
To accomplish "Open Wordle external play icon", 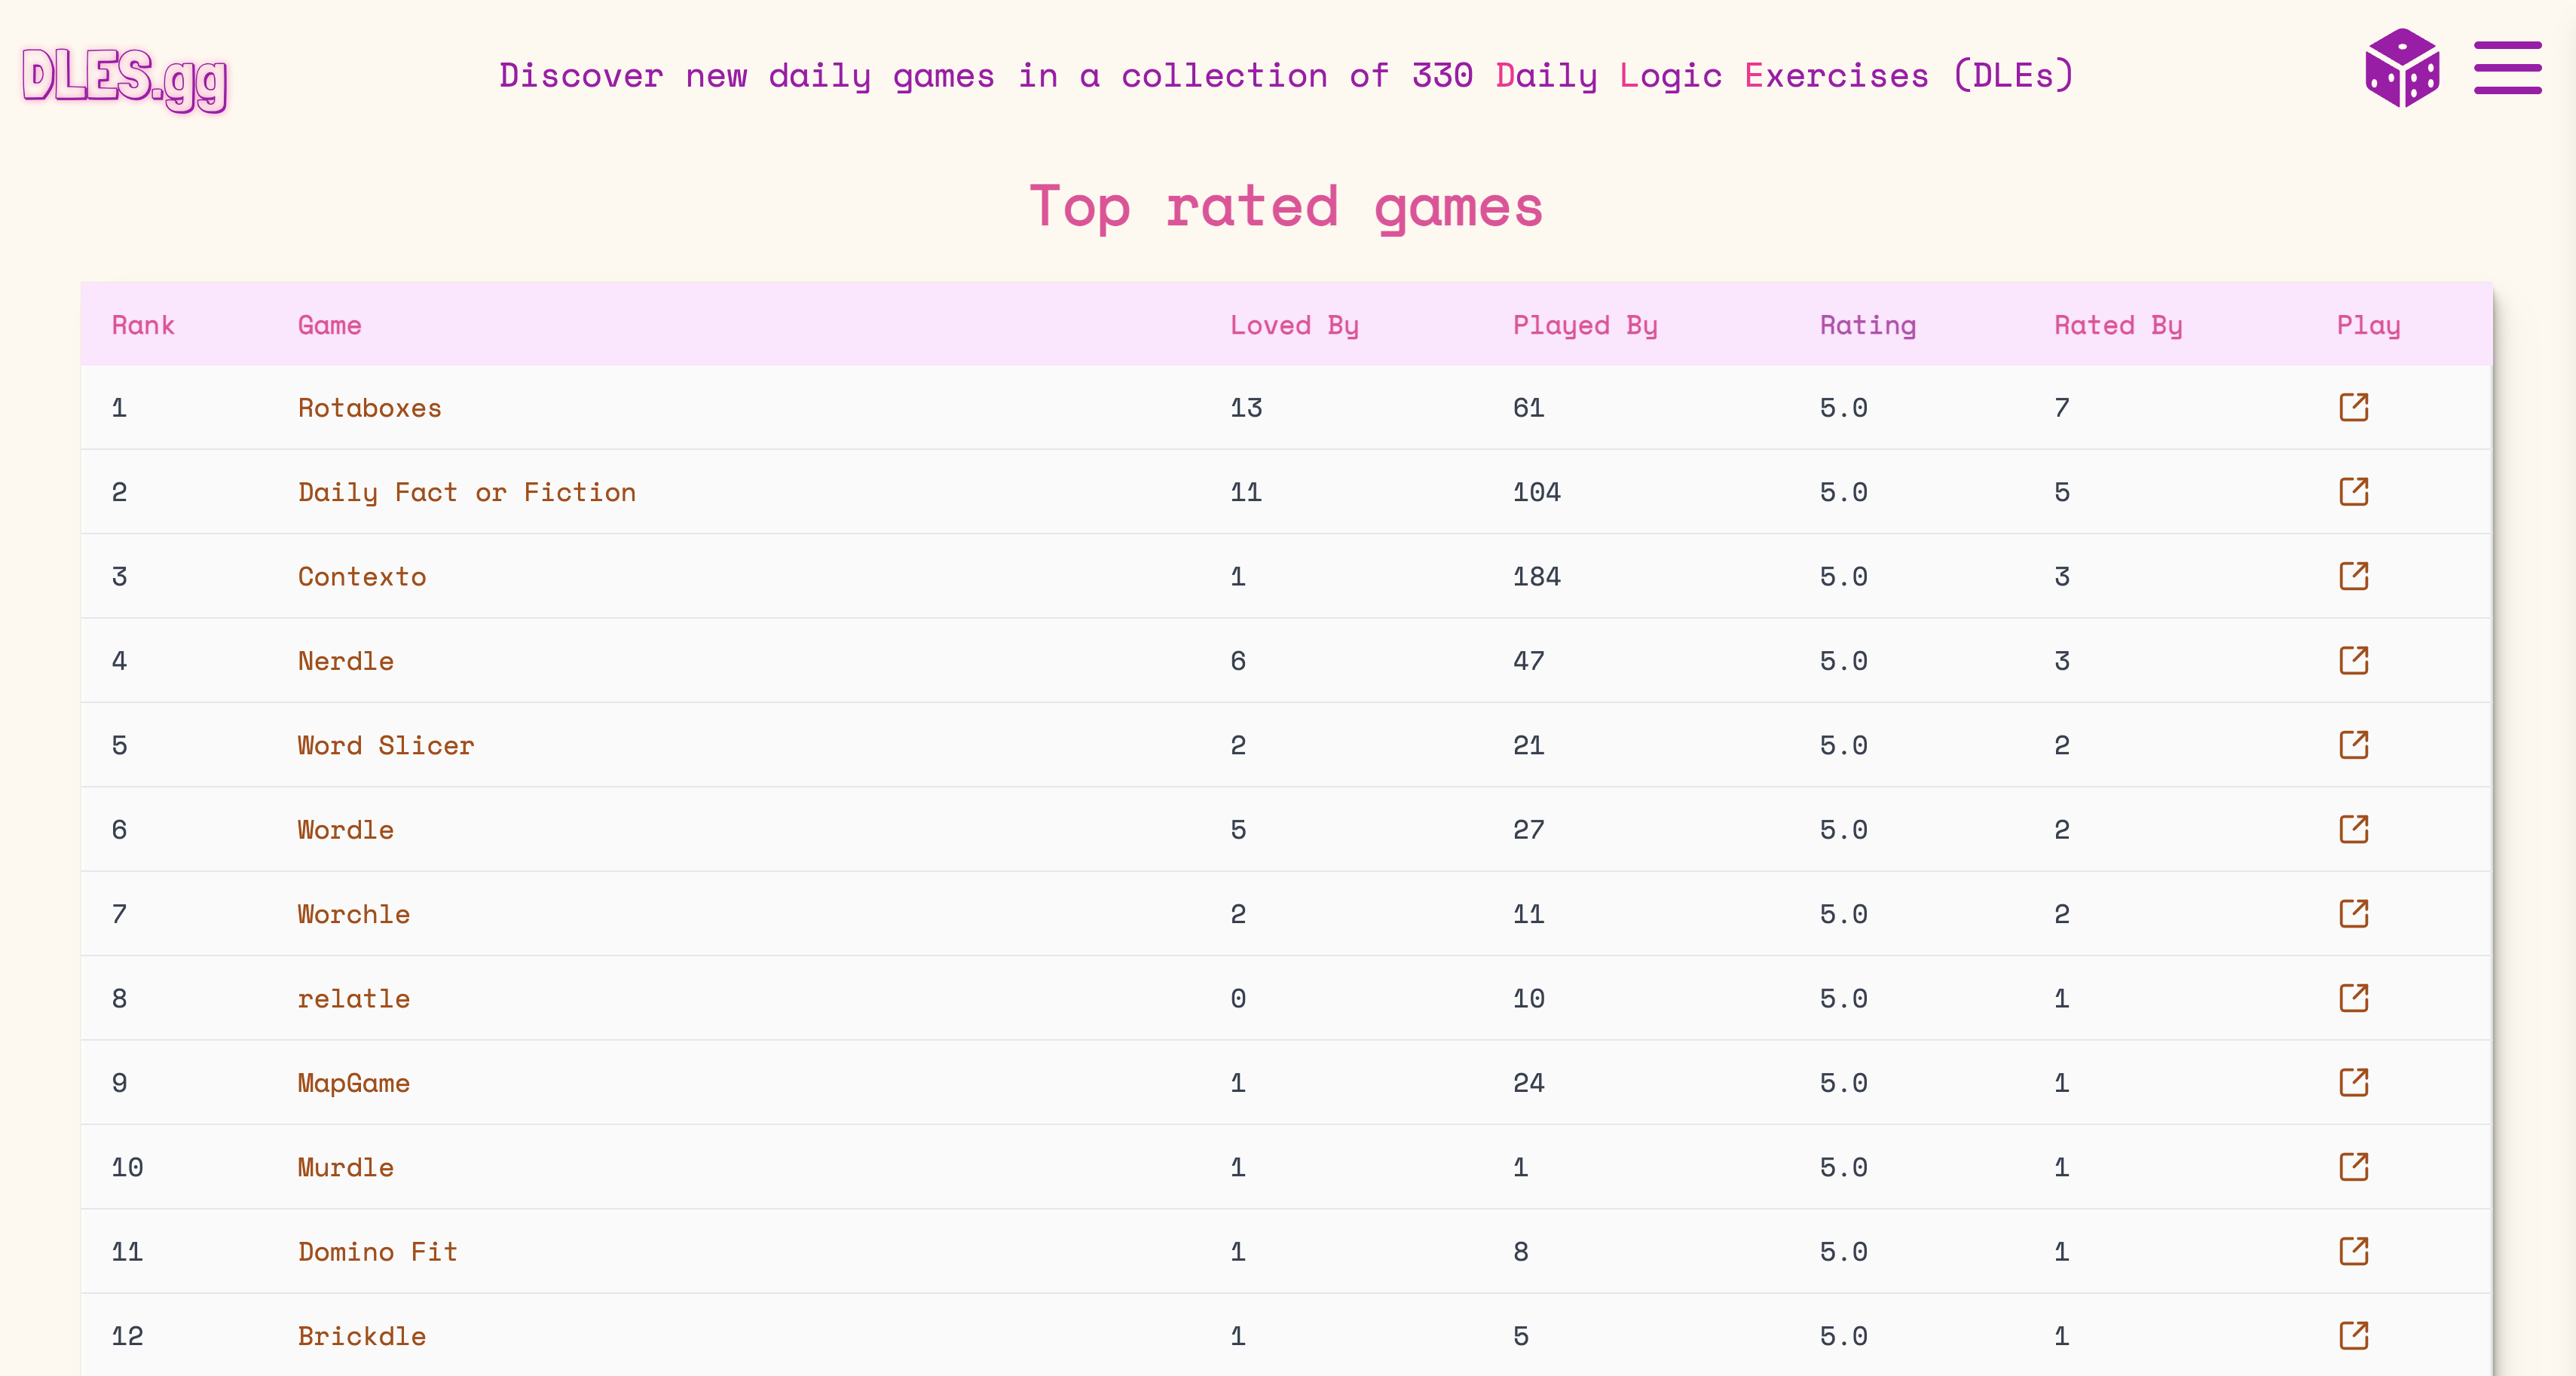I will click(x=2354, y=829).
